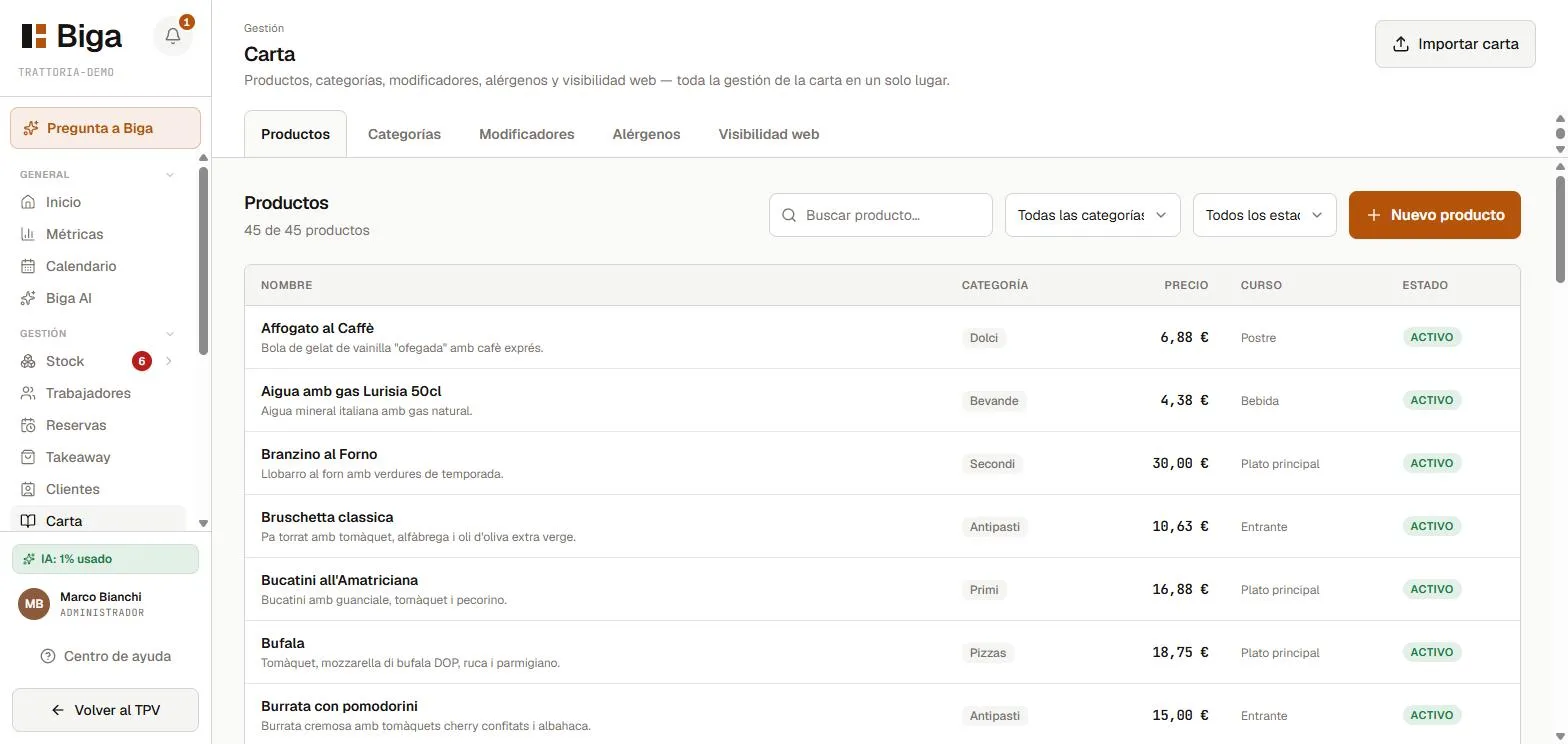Viewport: 1568px width, 744px height.
Task: Switch to the Productos tab
Action: point(295,134)
